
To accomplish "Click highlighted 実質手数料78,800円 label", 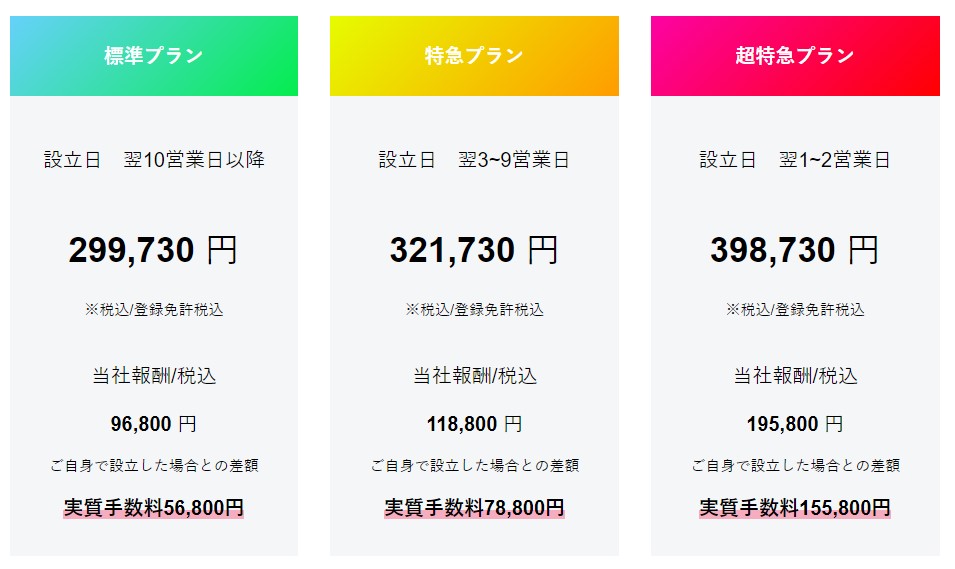I will [474, 507].
